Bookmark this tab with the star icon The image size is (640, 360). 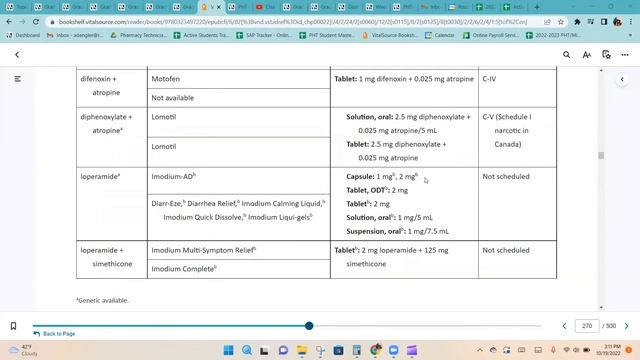(x=561, y=22)
